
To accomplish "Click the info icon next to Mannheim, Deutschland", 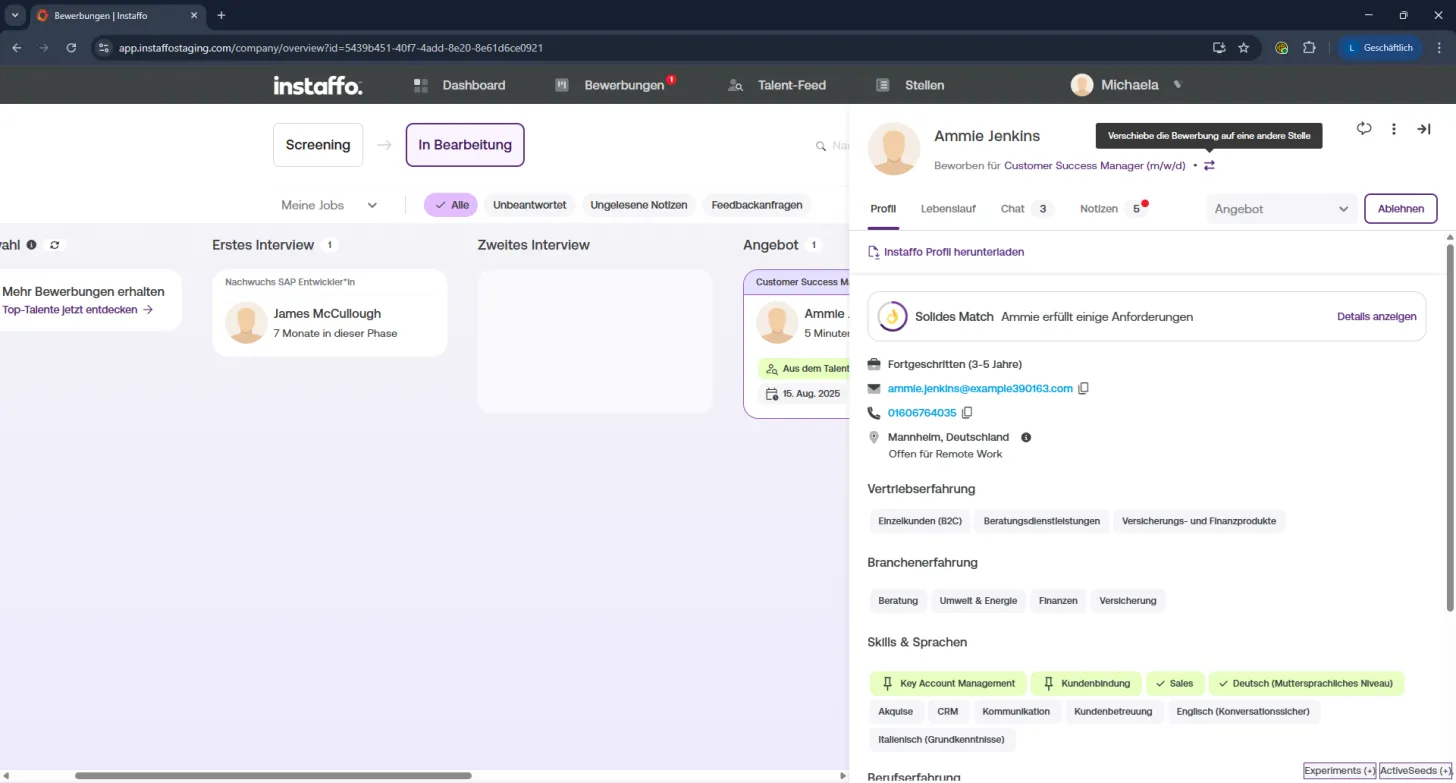I will click(1026, 437).
